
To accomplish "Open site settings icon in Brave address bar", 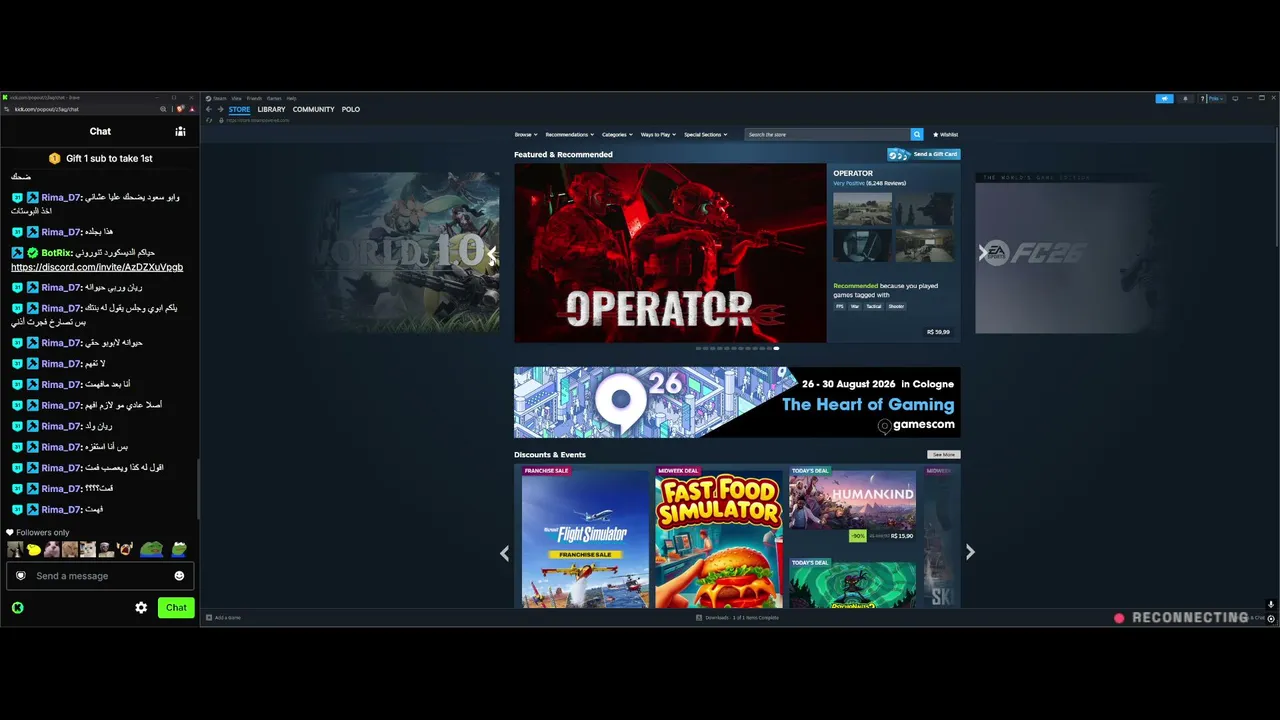I will pyautogui.click(x=7, y=109).
